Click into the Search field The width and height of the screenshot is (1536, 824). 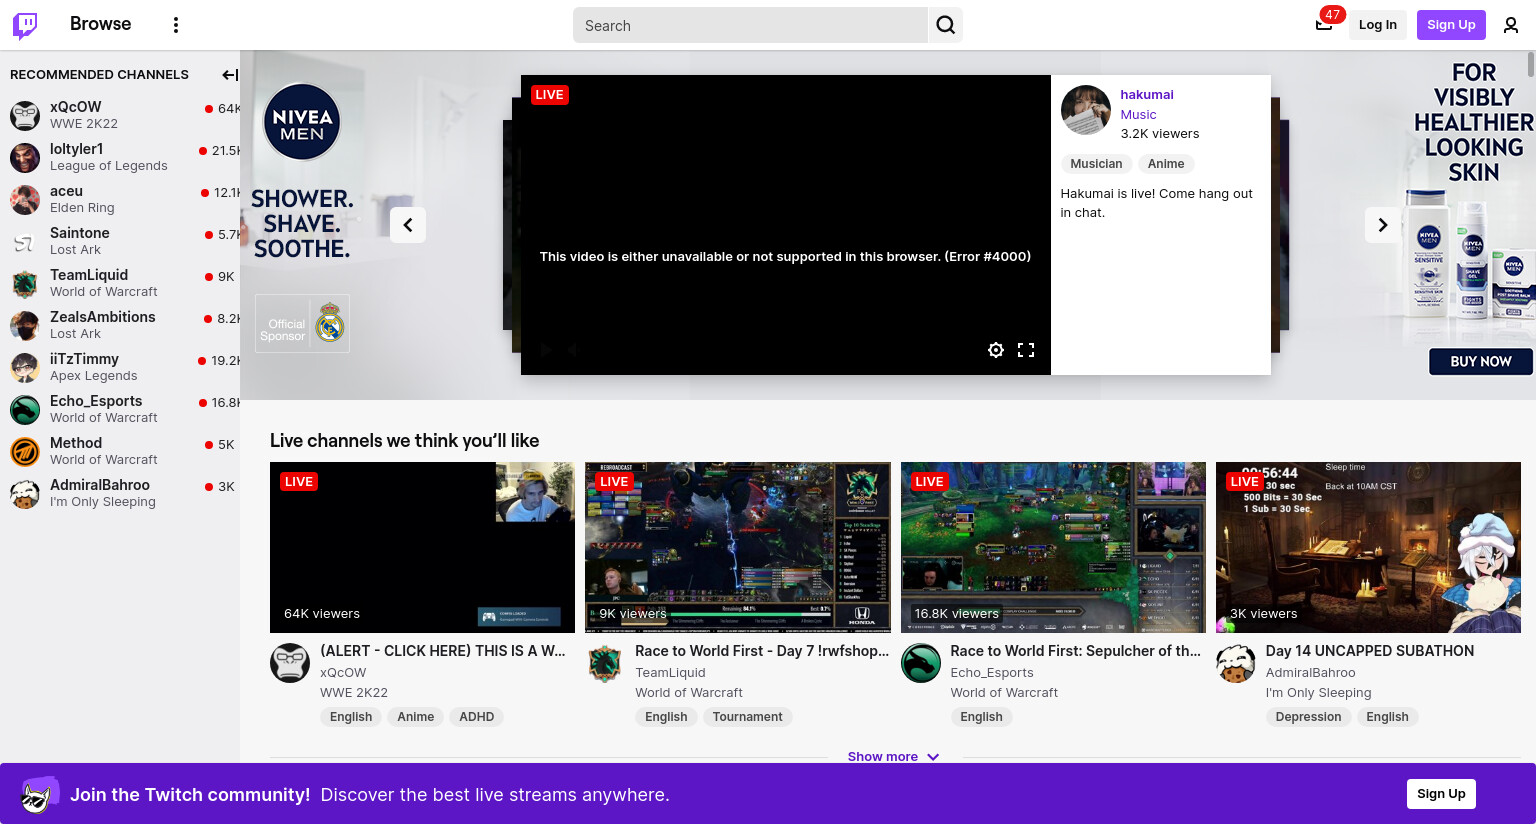pos(750,25)
